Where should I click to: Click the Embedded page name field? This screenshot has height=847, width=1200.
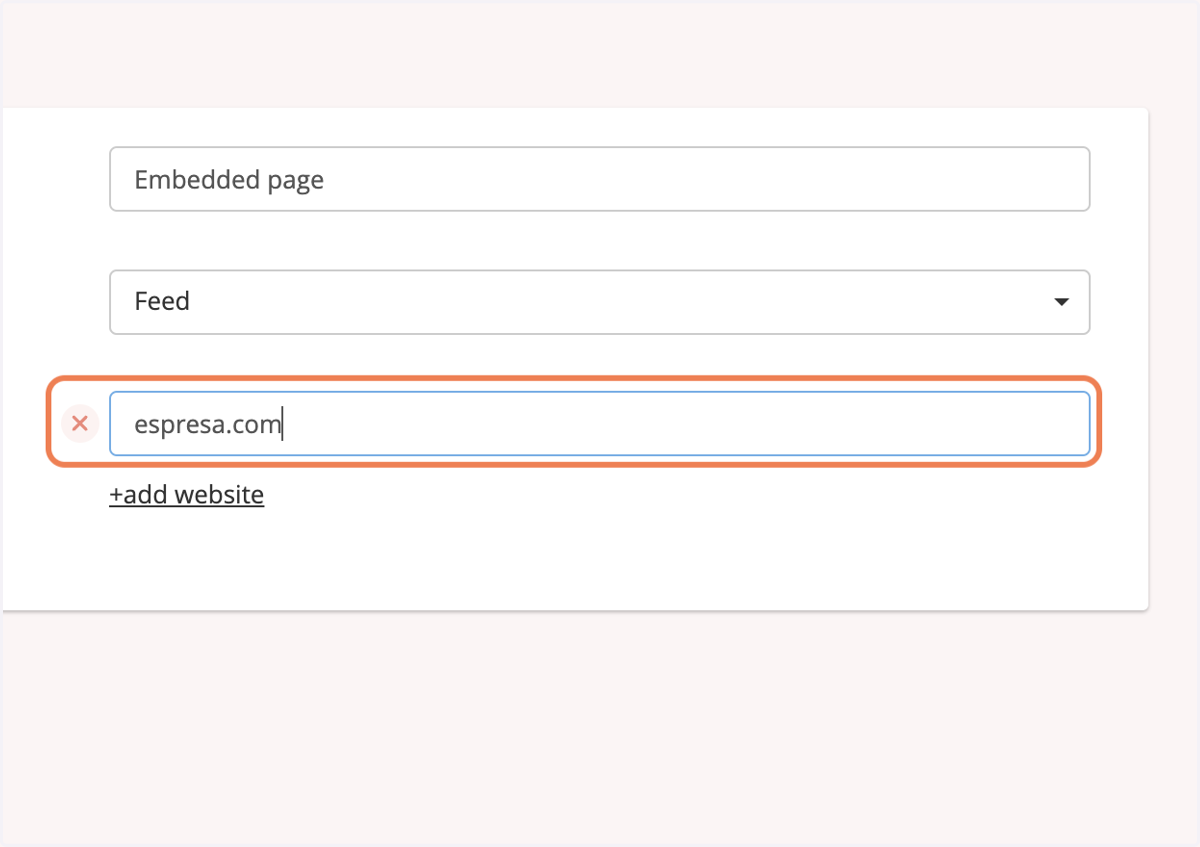tap(599, 179)
